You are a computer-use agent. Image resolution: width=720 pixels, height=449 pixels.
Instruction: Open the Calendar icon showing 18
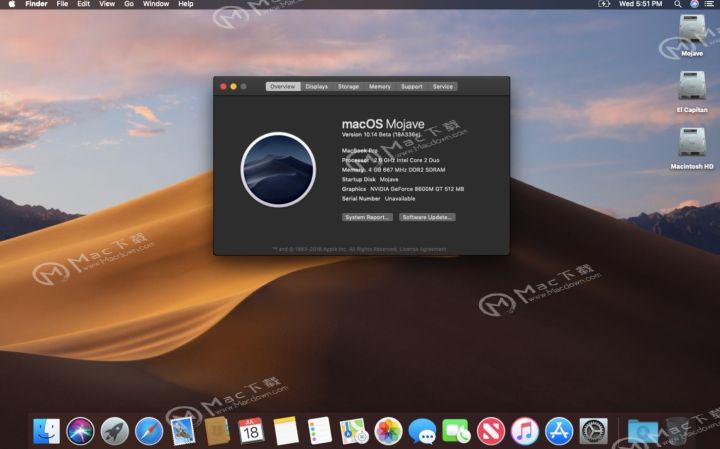(251, 431)
